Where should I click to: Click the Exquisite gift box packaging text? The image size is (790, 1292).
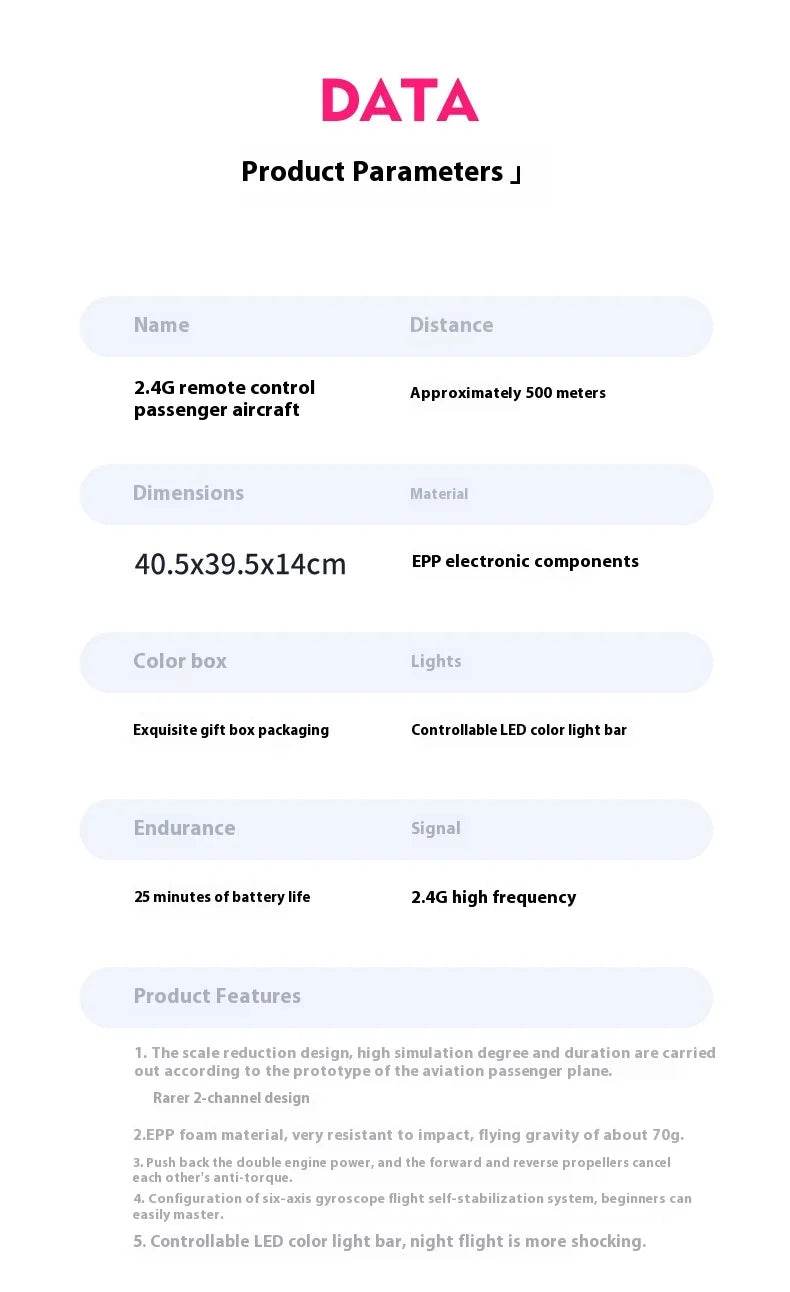pyautogui.click(x=231, y=730)
